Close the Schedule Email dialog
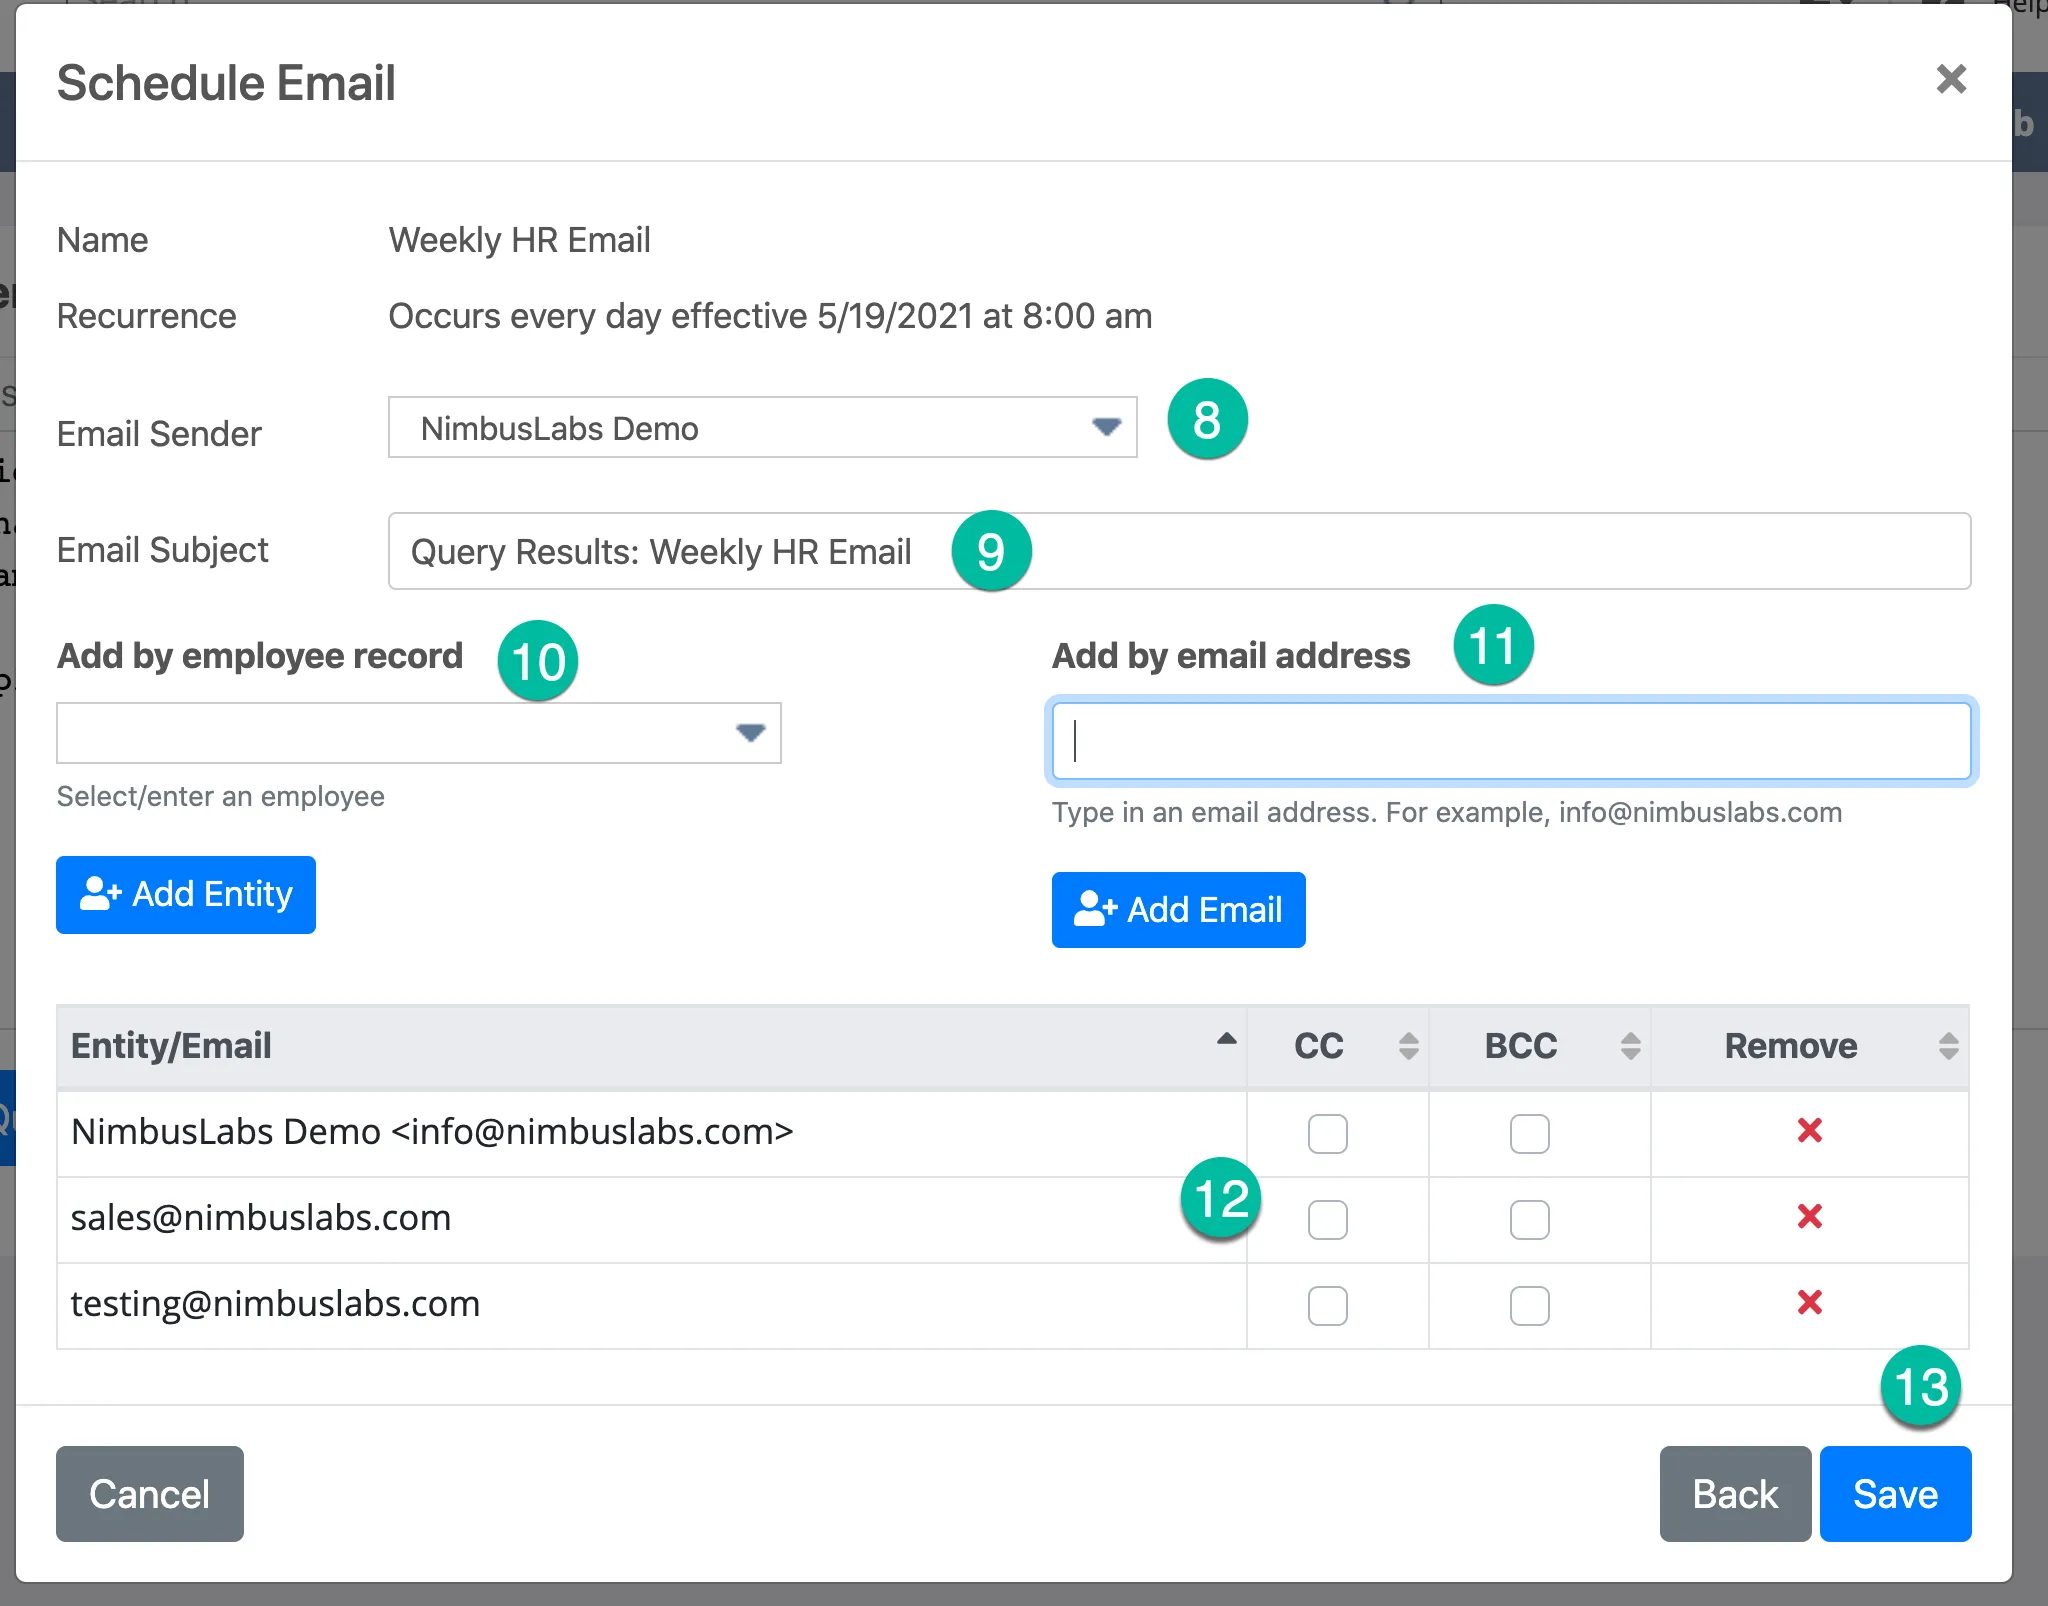2048x1606 pixels. tap(1950, 79)
